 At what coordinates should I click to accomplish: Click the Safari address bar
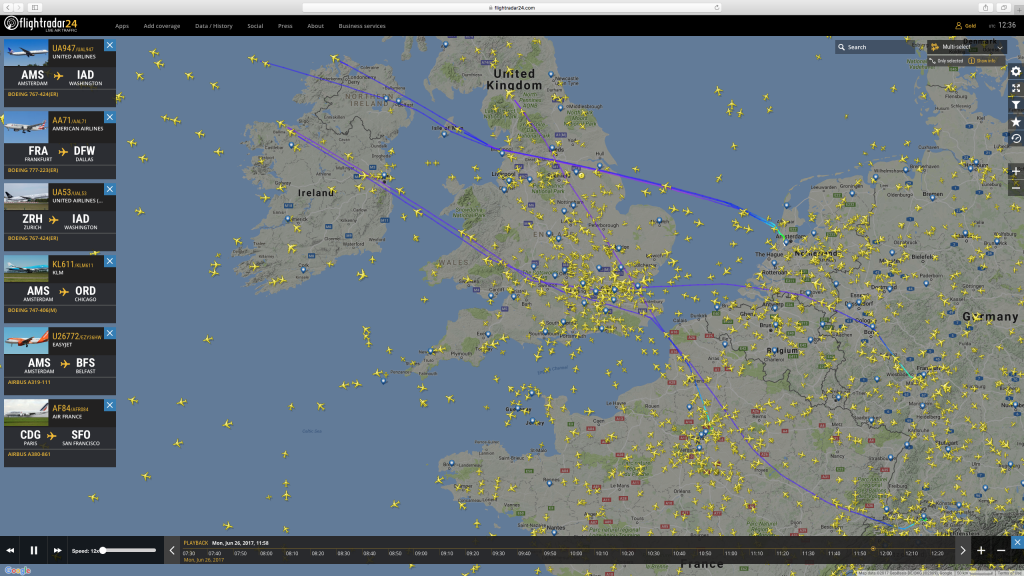click(511, 8)
